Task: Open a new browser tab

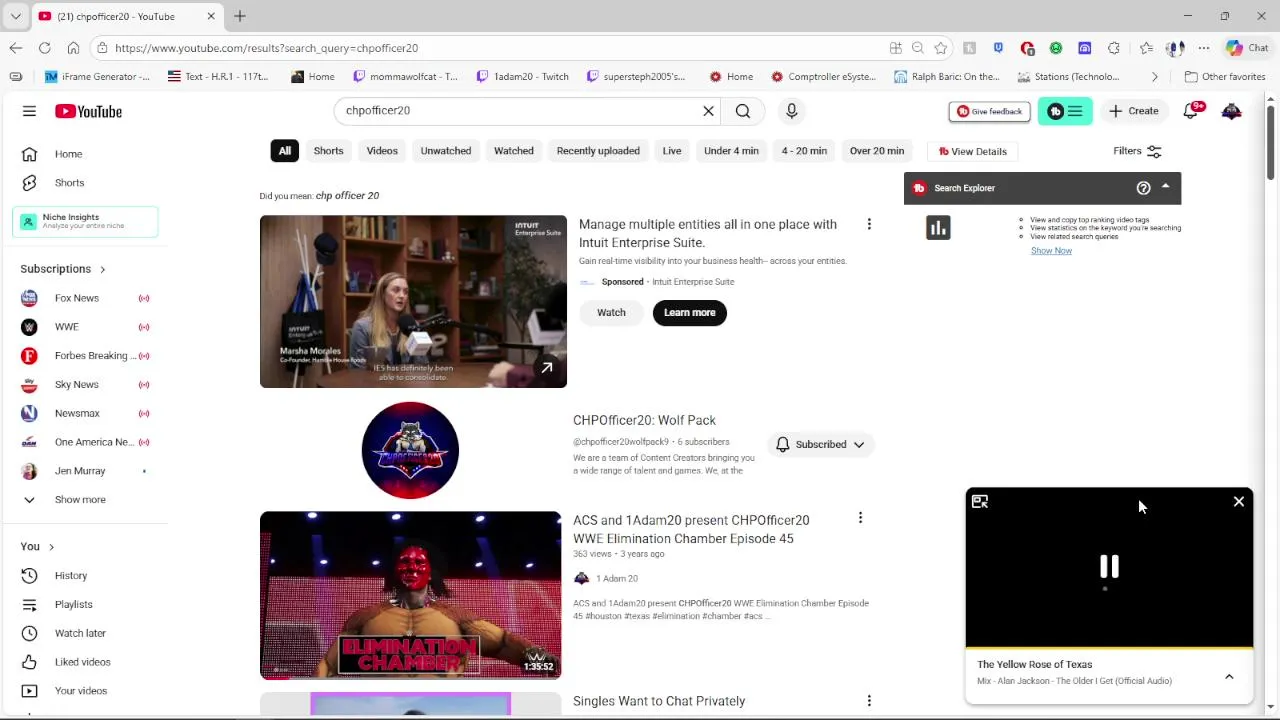Action: click(240, 16)
